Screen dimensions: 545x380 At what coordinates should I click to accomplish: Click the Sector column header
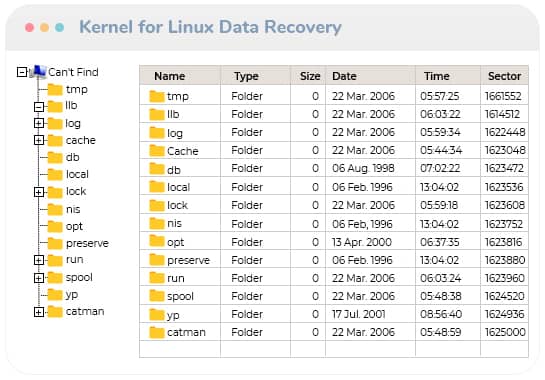pos(504,76)
